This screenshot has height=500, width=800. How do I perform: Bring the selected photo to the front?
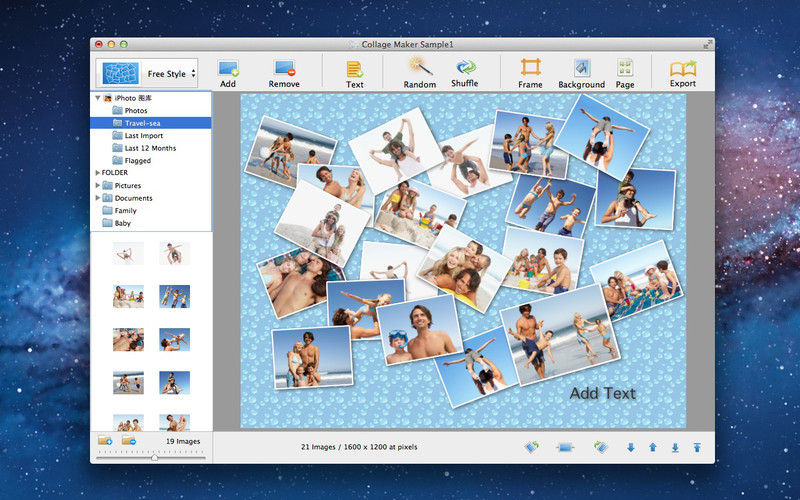click(697, 447)
